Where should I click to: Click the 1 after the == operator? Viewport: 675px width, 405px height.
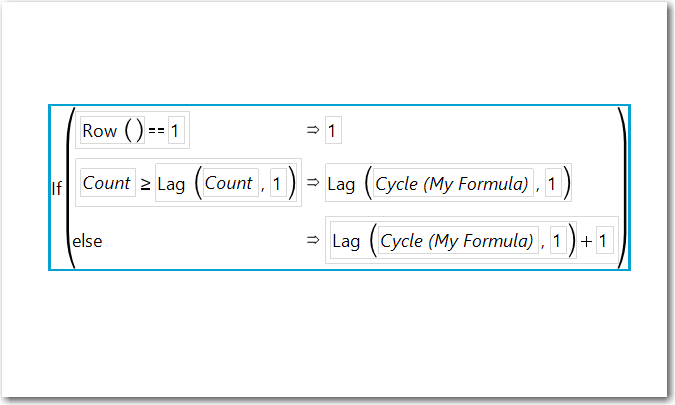pyautogui.click(x=176, y=130)
